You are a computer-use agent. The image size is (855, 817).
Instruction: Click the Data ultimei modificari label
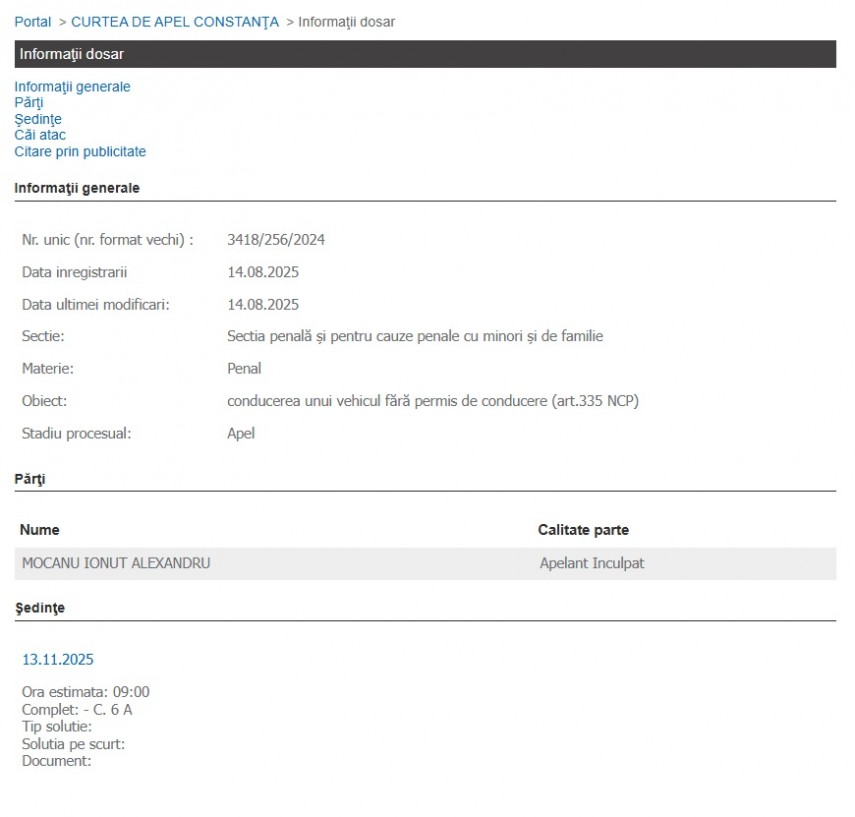(x=95, y=304)
